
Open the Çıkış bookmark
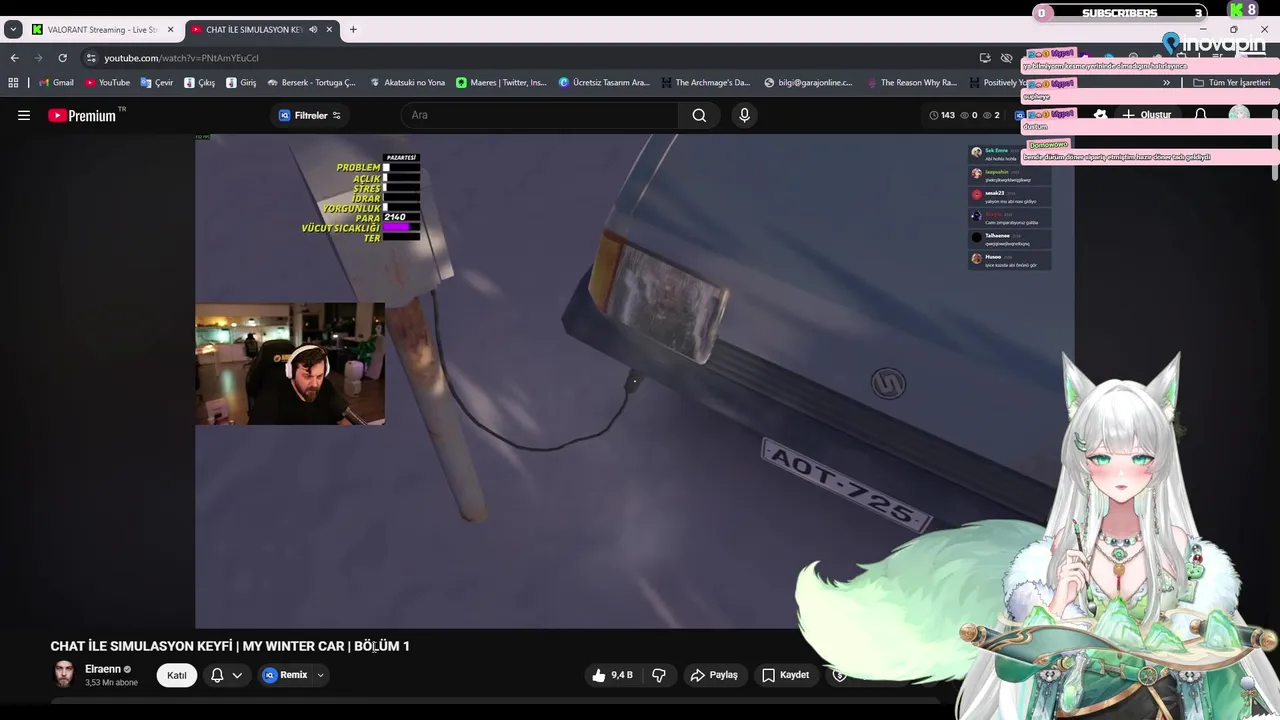point(200,82)
